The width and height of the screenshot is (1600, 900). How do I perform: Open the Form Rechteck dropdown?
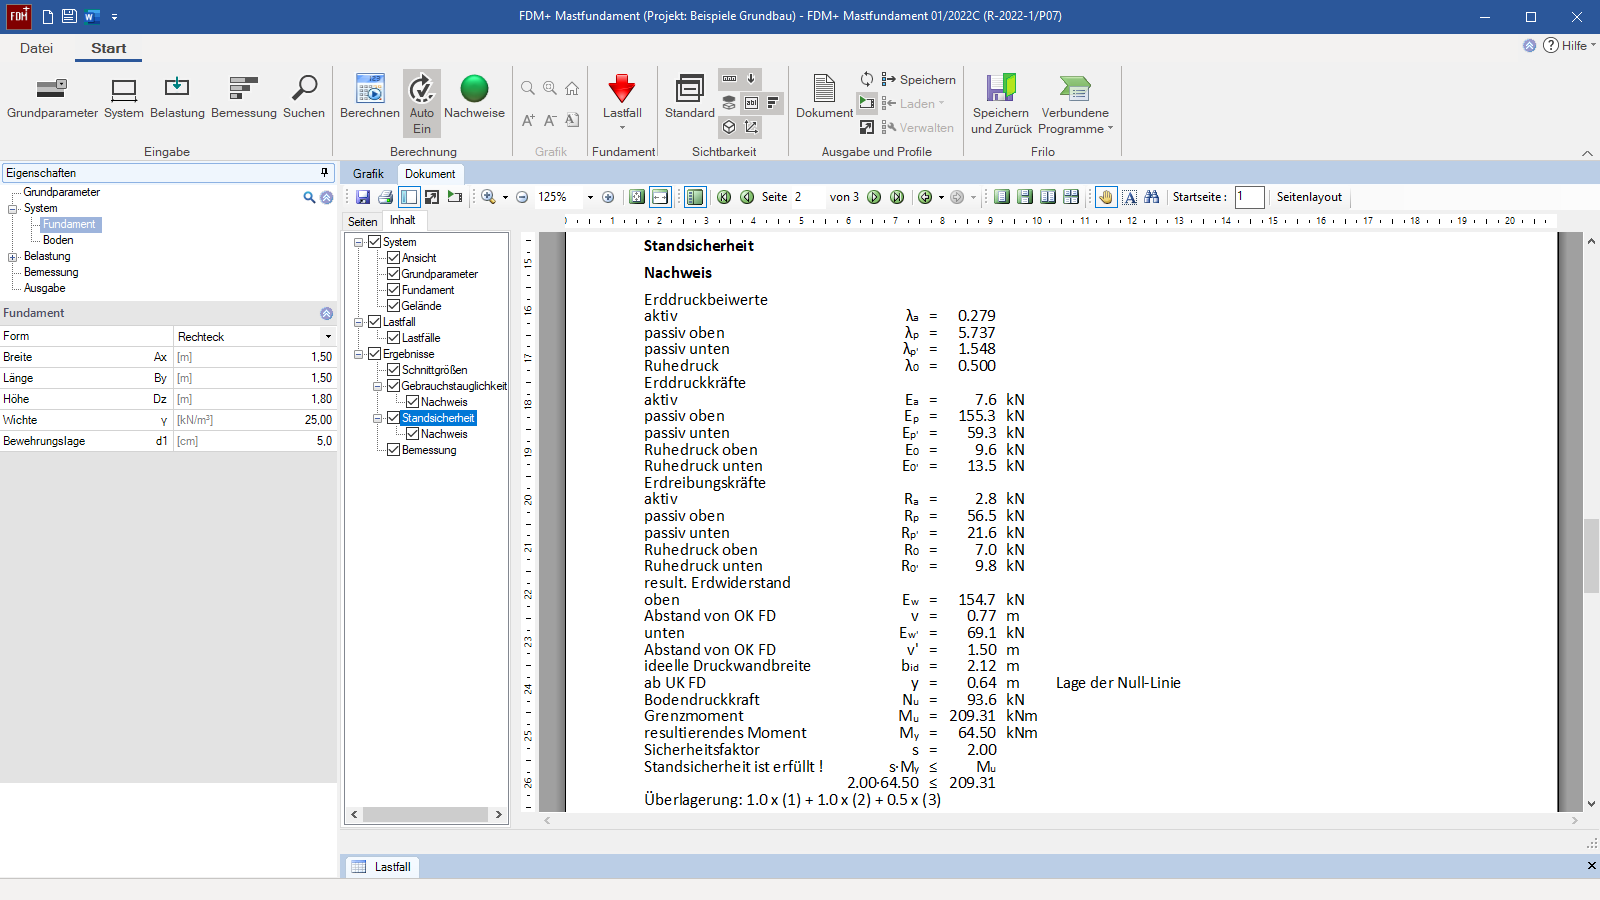tap(328, 337)
